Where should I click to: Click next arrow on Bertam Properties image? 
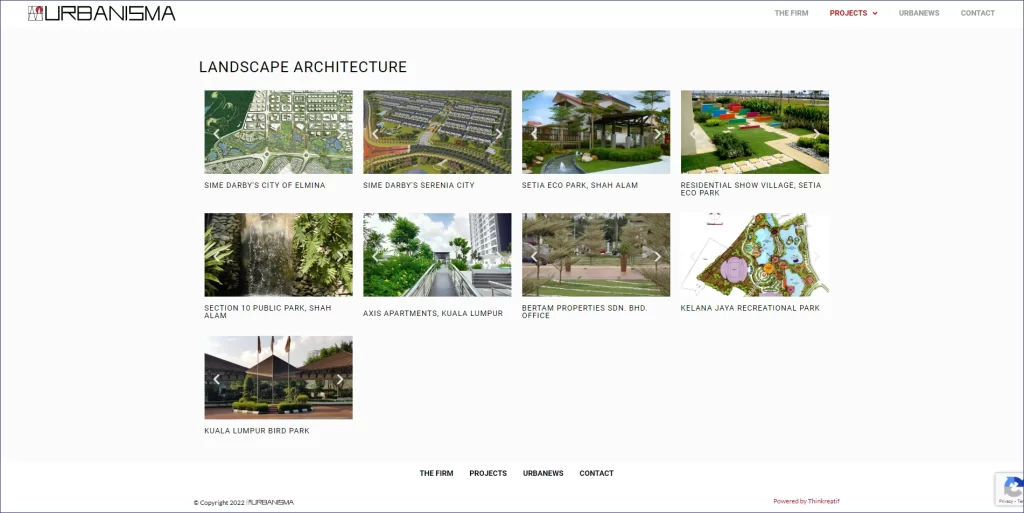tap(657, 256)
